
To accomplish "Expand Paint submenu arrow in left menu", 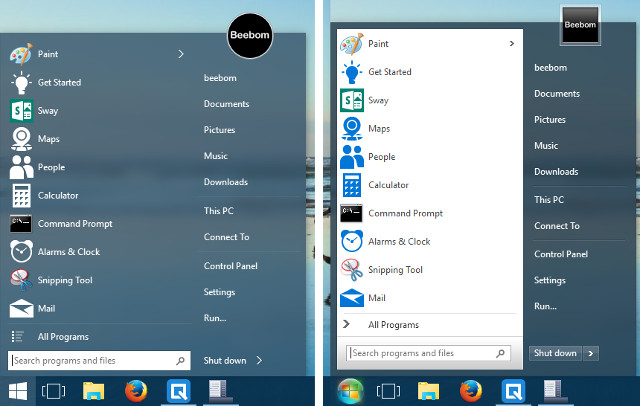I will [x=181, y=54].
